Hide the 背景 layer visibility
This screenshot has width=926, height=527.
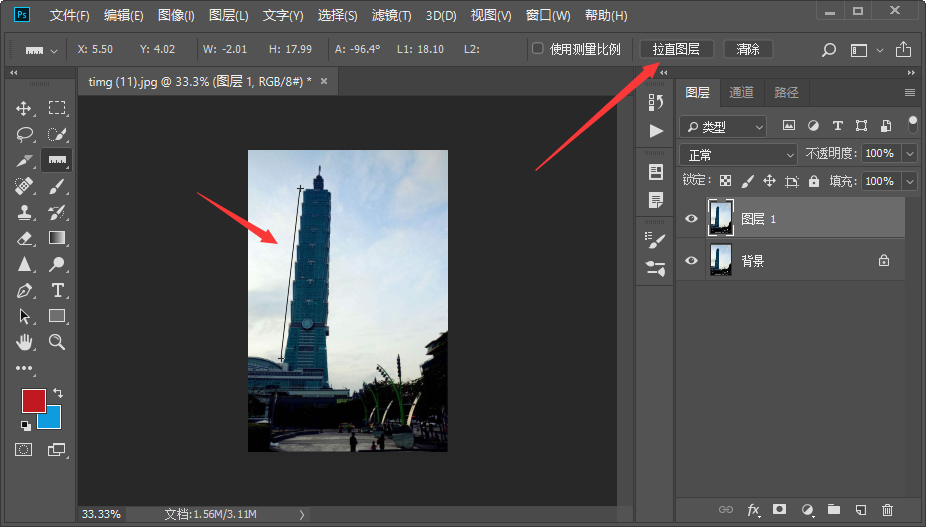tap(691, 261)
